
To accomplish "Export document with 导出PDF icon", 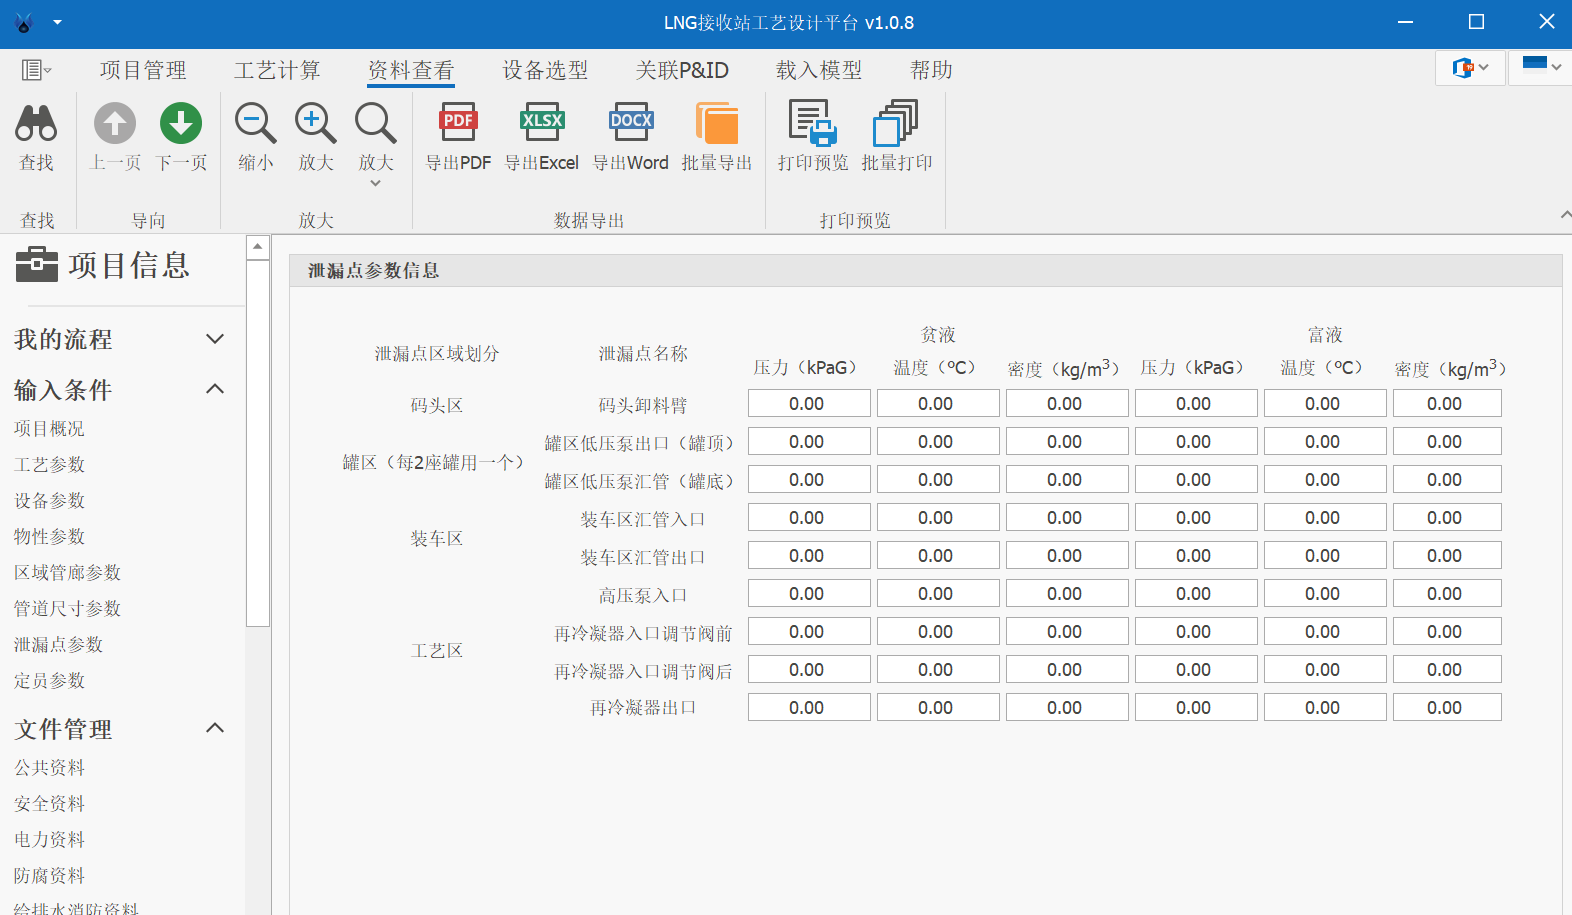I will coord(458,124).
